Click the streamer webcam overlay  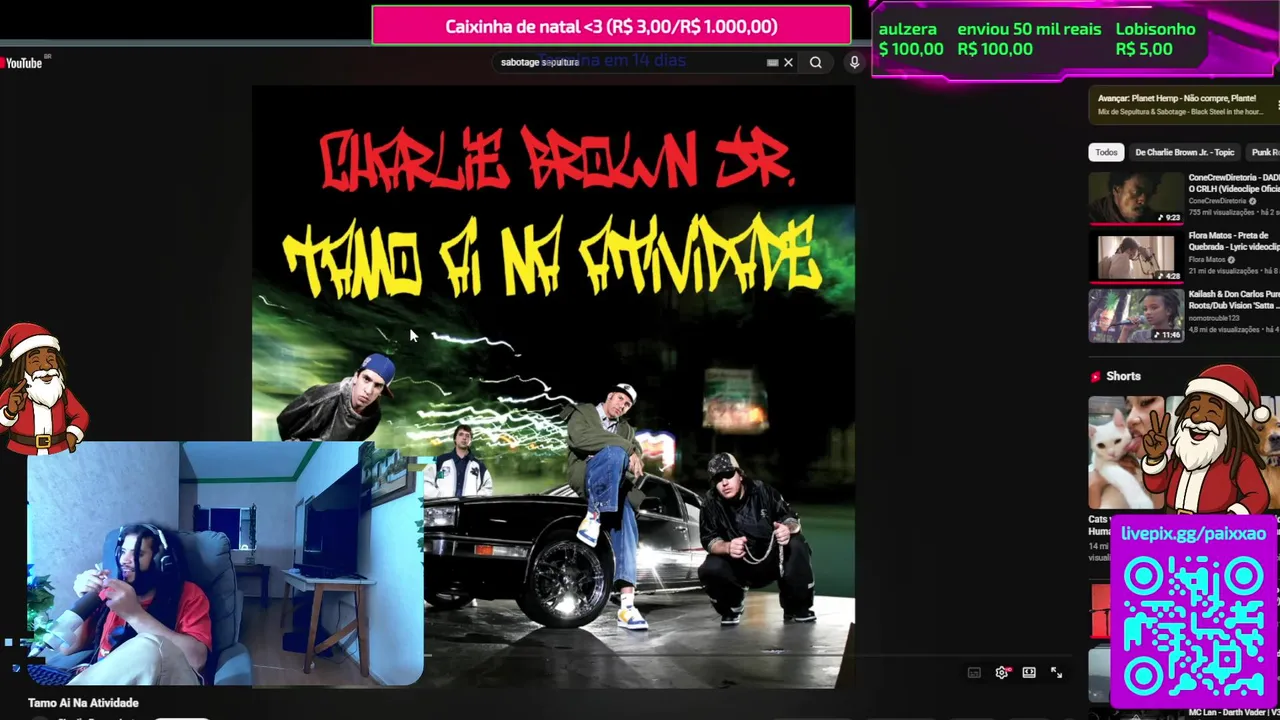point(225,564)
